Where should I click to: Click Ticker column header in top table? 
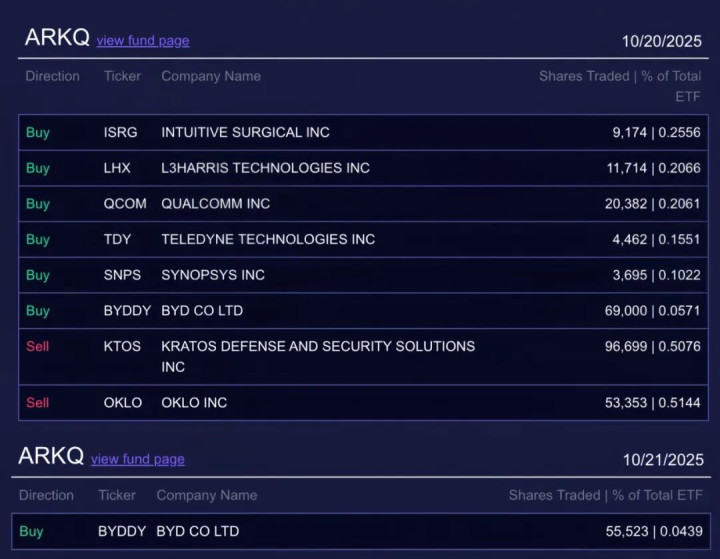click(x=122, y=76)
